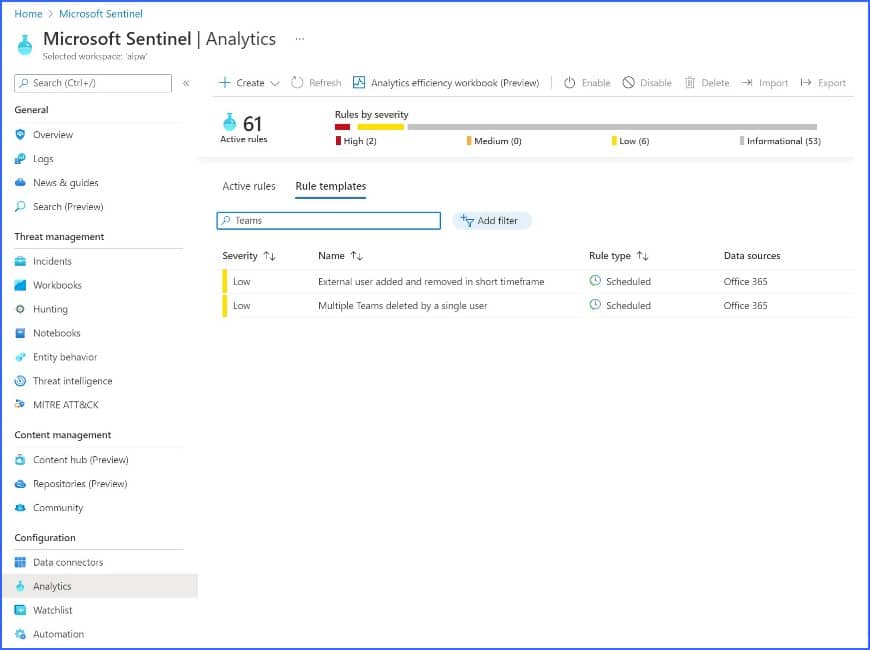
Task: Click the Threat intelligence icon
Action: [x=21, y=381]
